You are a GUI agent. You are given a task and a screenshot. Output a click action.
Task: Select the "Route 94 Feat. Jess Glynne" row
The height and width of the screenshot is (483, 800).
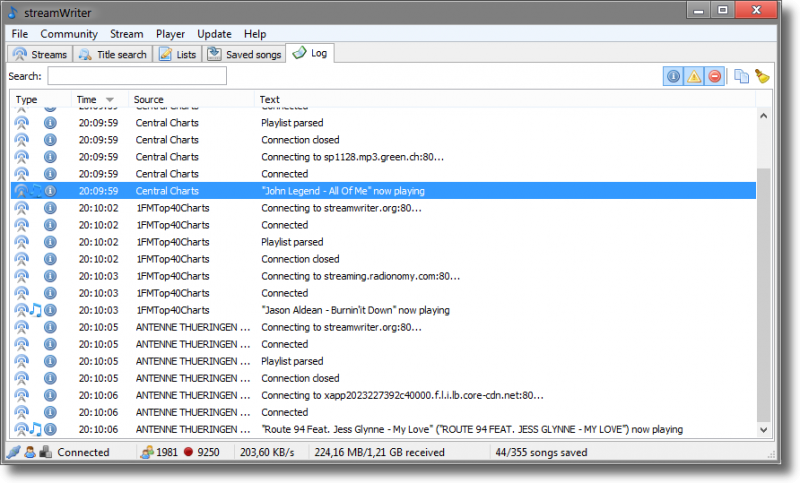[x=383, y=429]
